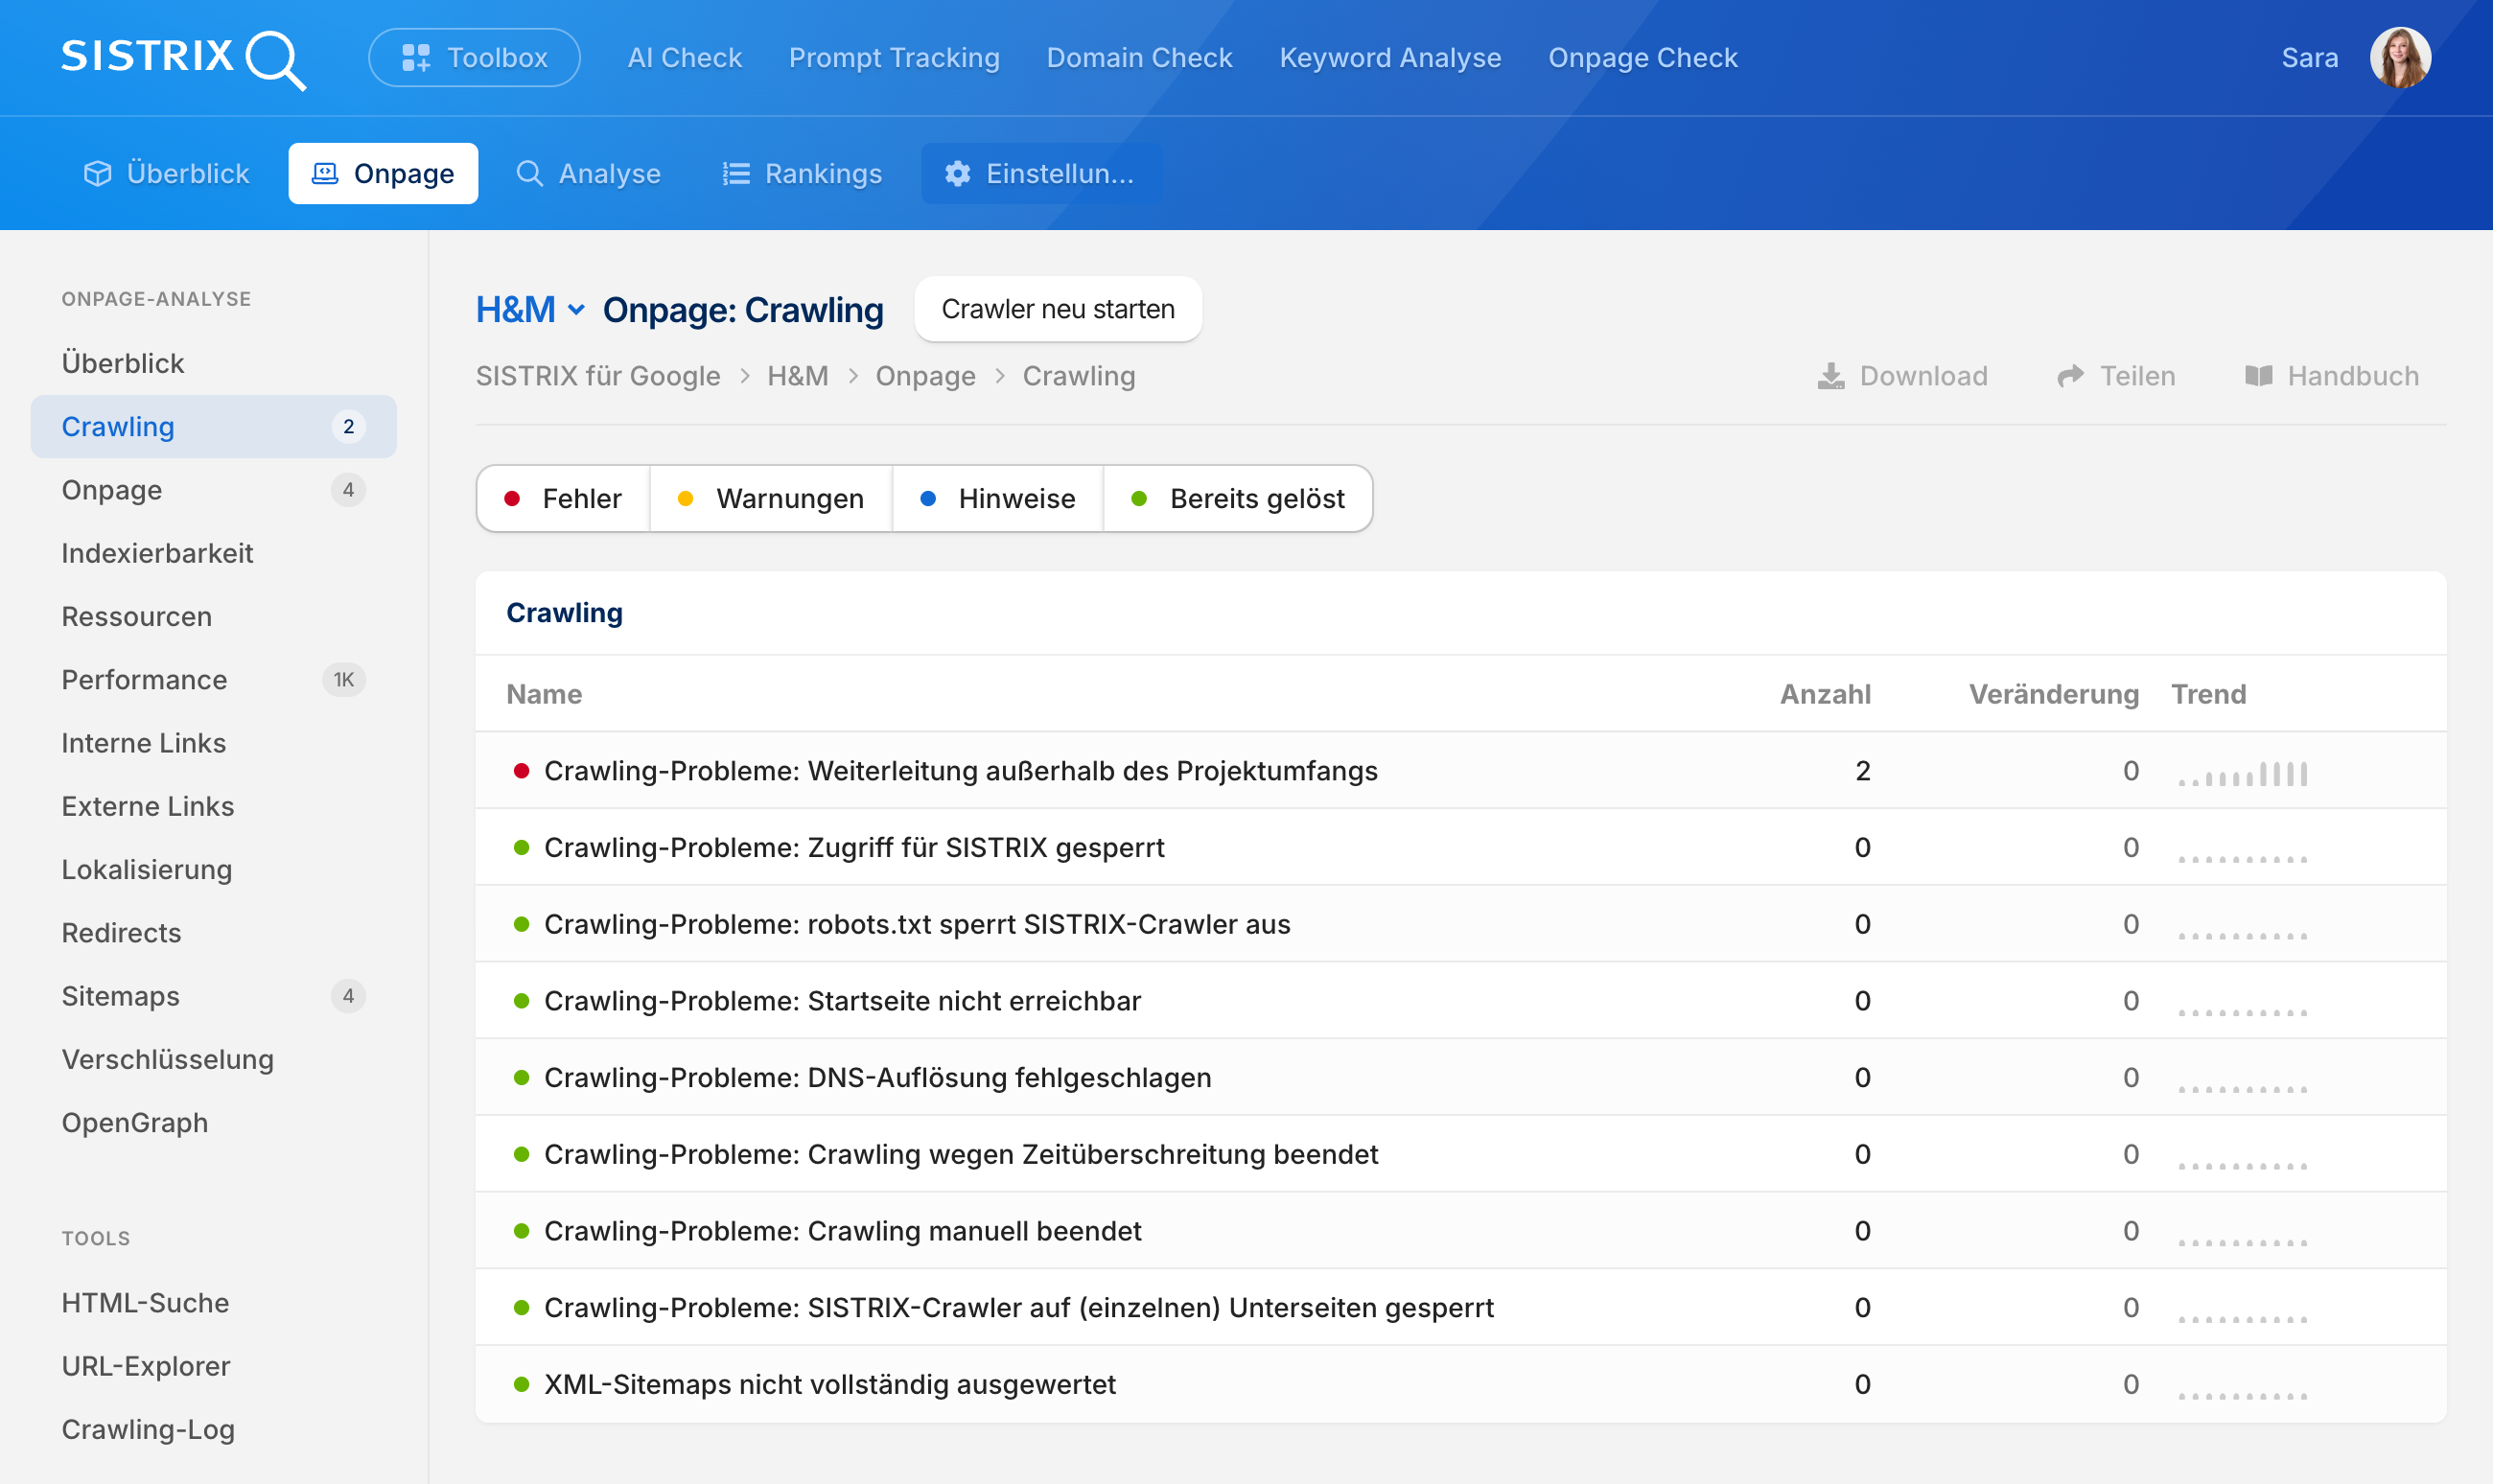Open Onpage Check in the top navigation

point(1643,58)
